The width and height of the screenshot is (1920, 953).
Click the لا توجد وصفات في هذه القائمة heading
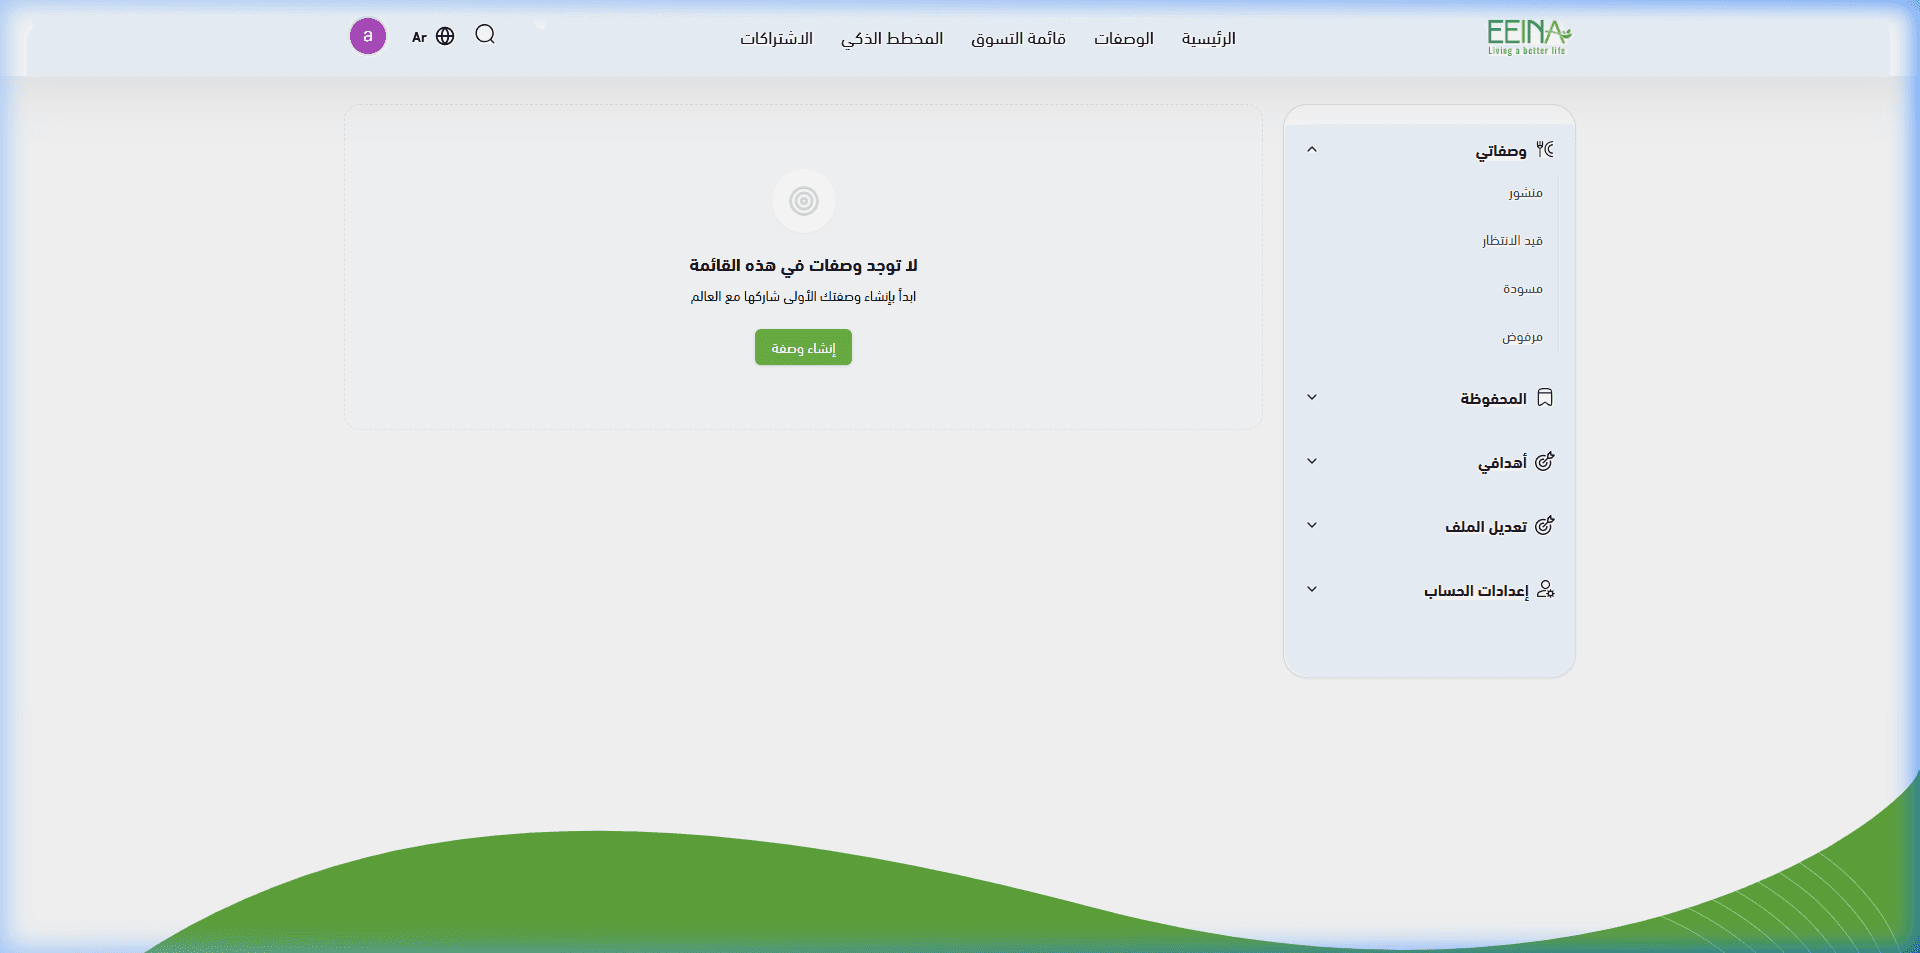803,265
